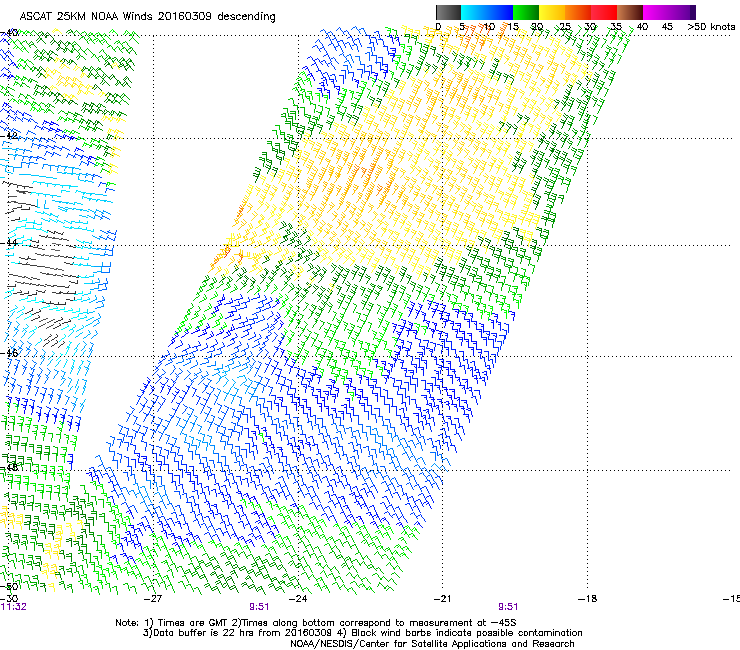Click the '-50' latitude axis label
The image size is (740, 650).
click(9, 587)
